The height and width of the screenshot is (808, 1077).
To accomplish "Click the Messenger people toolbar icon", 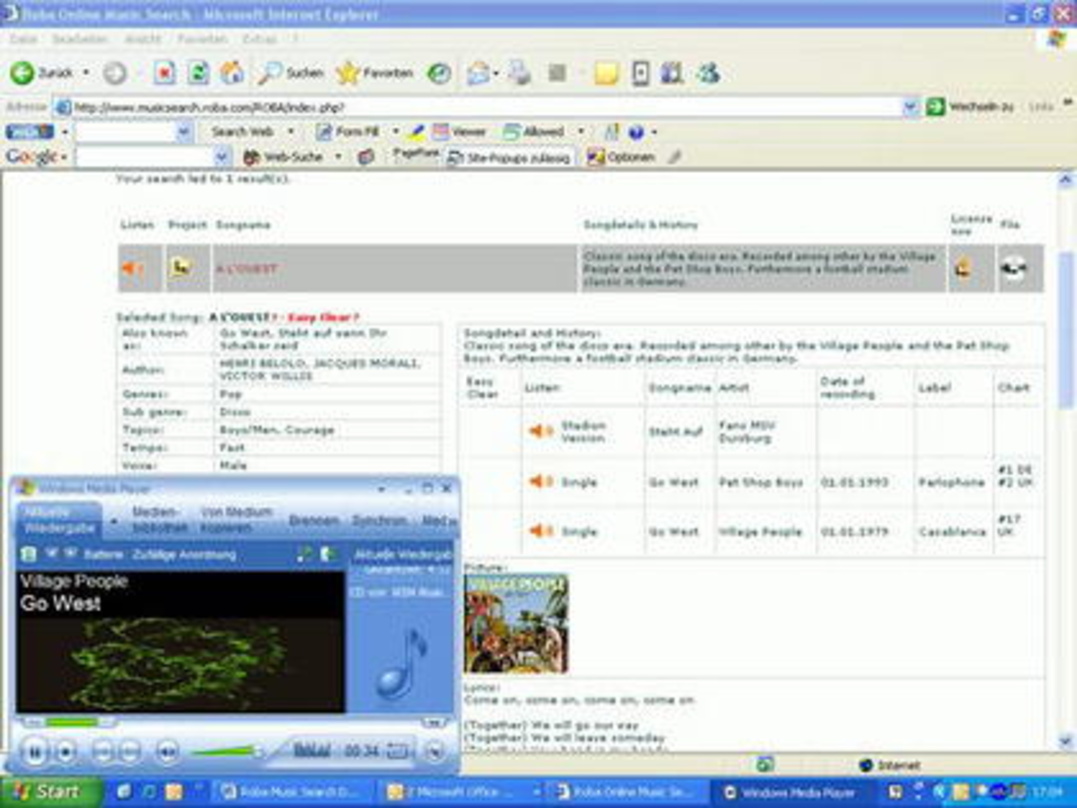I will click(708, 73).
